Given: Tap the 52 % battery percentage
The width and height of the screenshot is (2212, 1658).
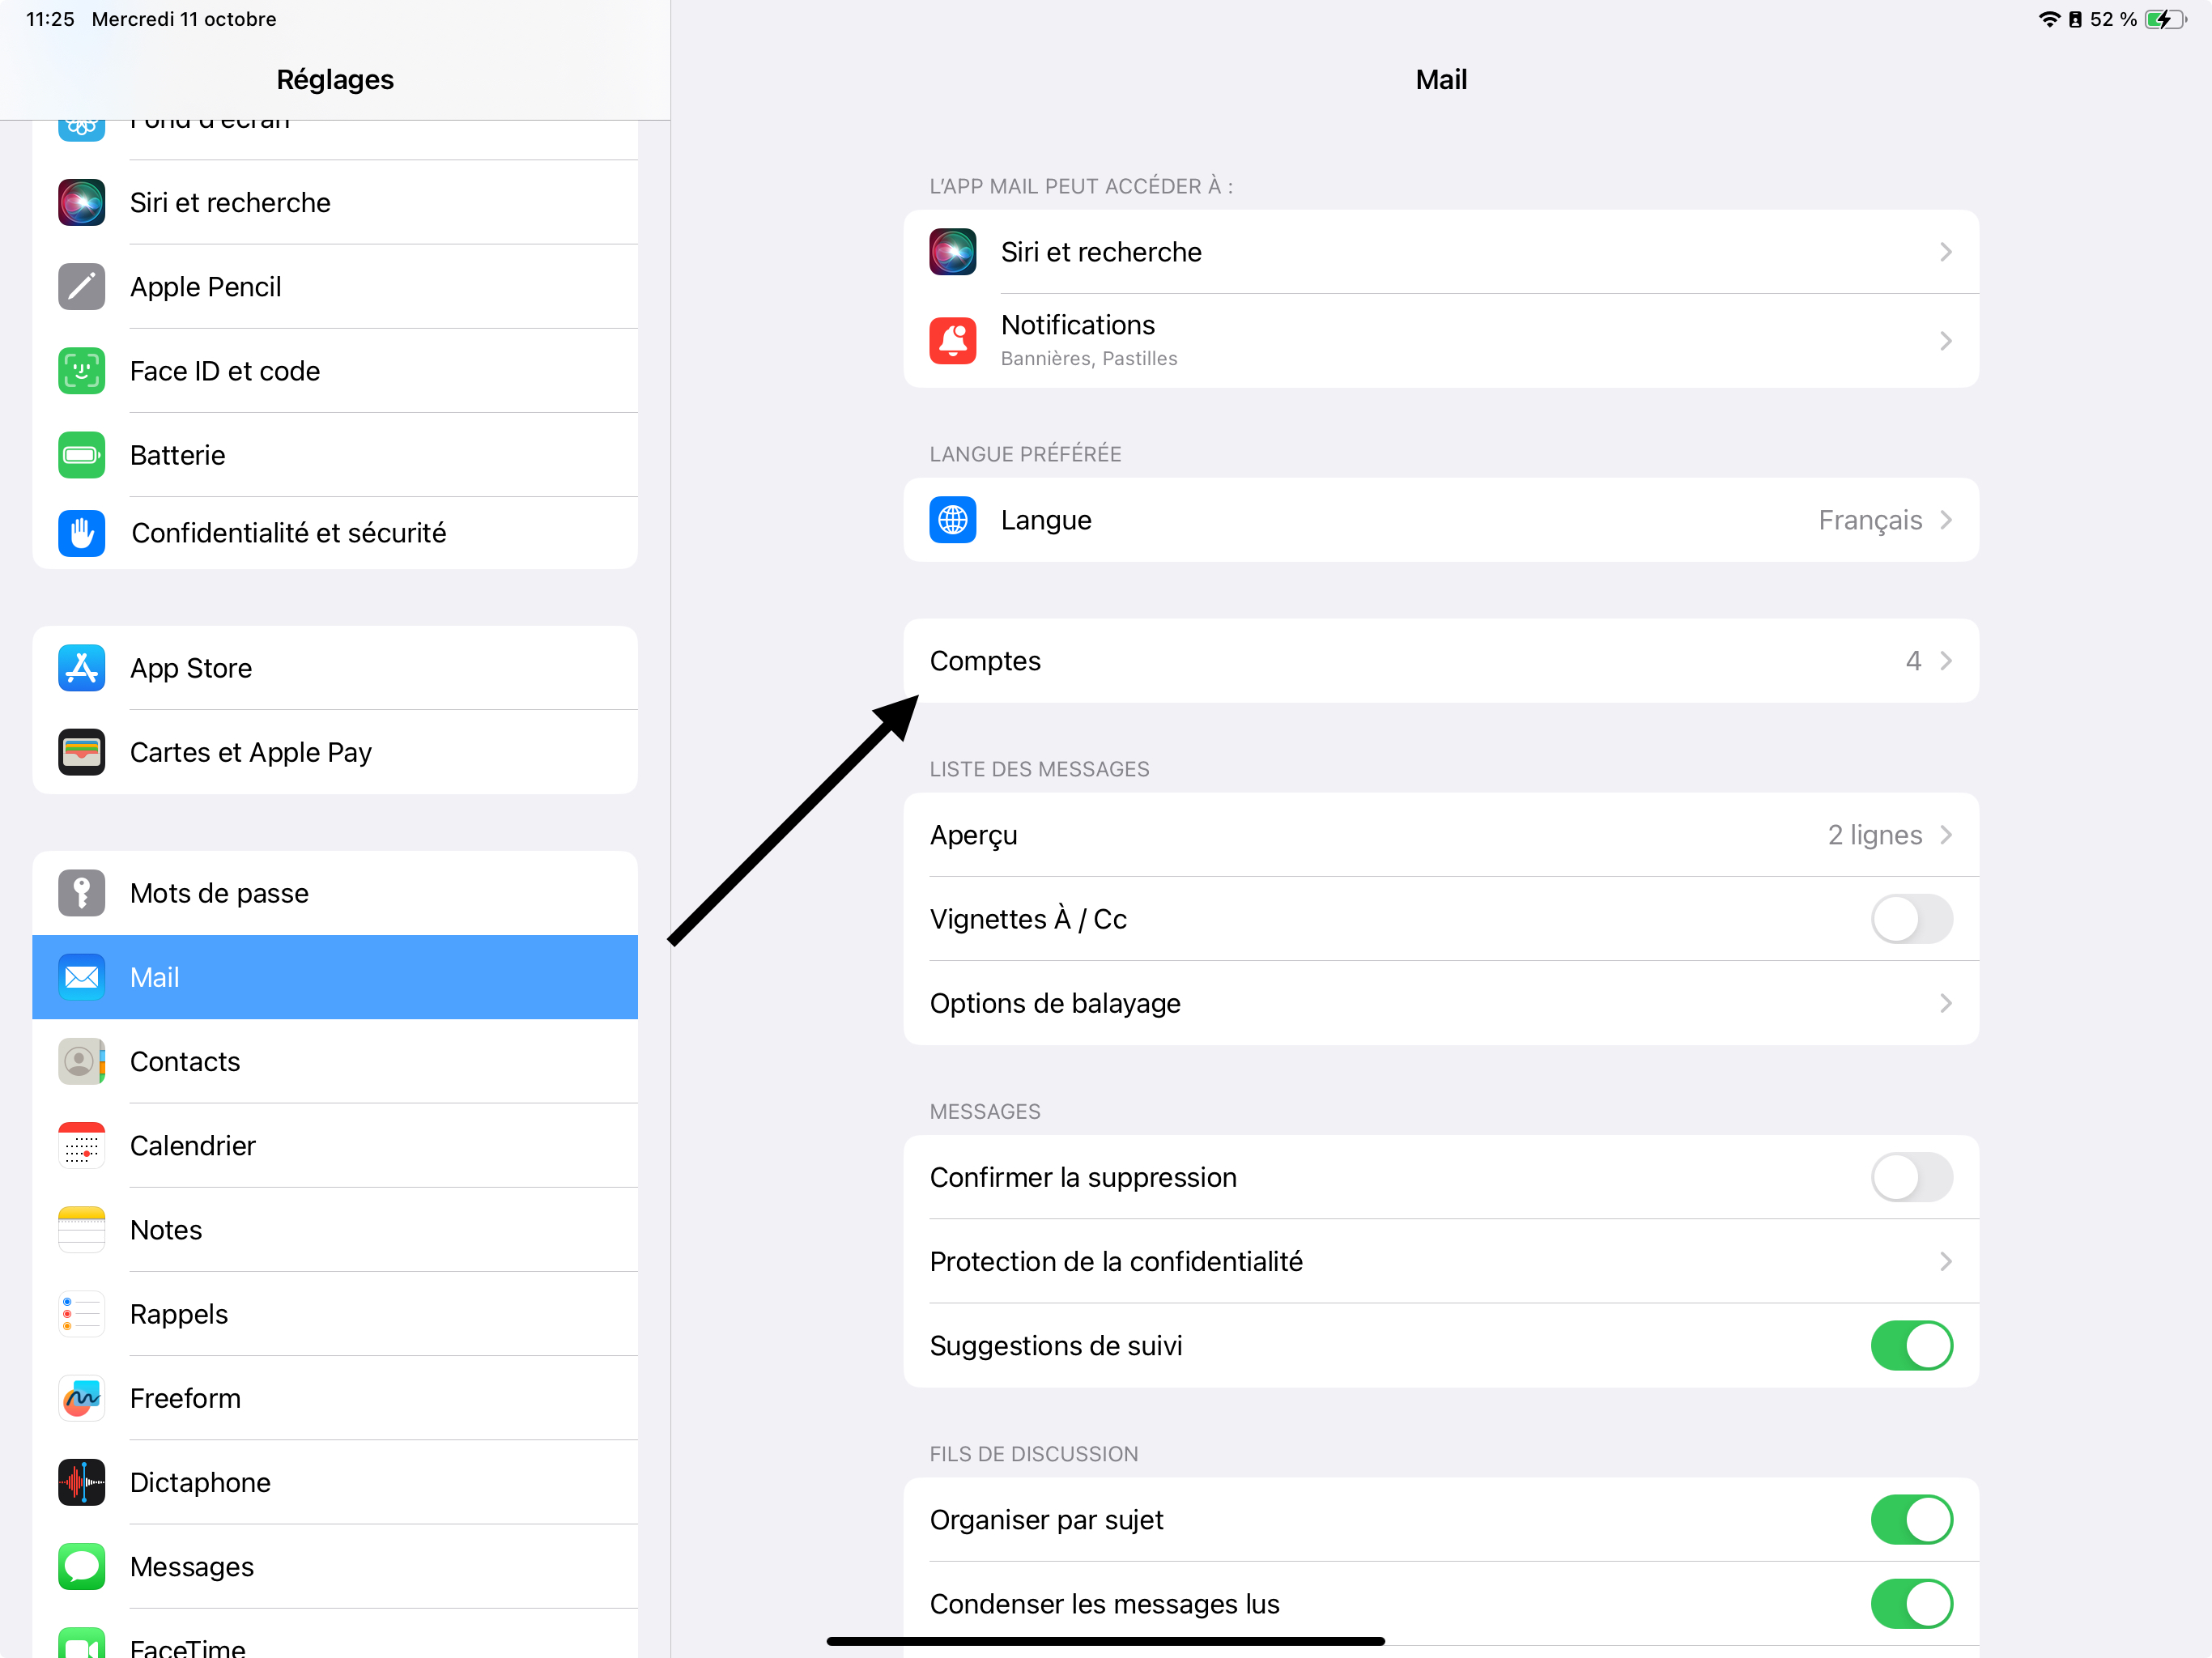Looking at the screenshot, I should click(2113, 19).
